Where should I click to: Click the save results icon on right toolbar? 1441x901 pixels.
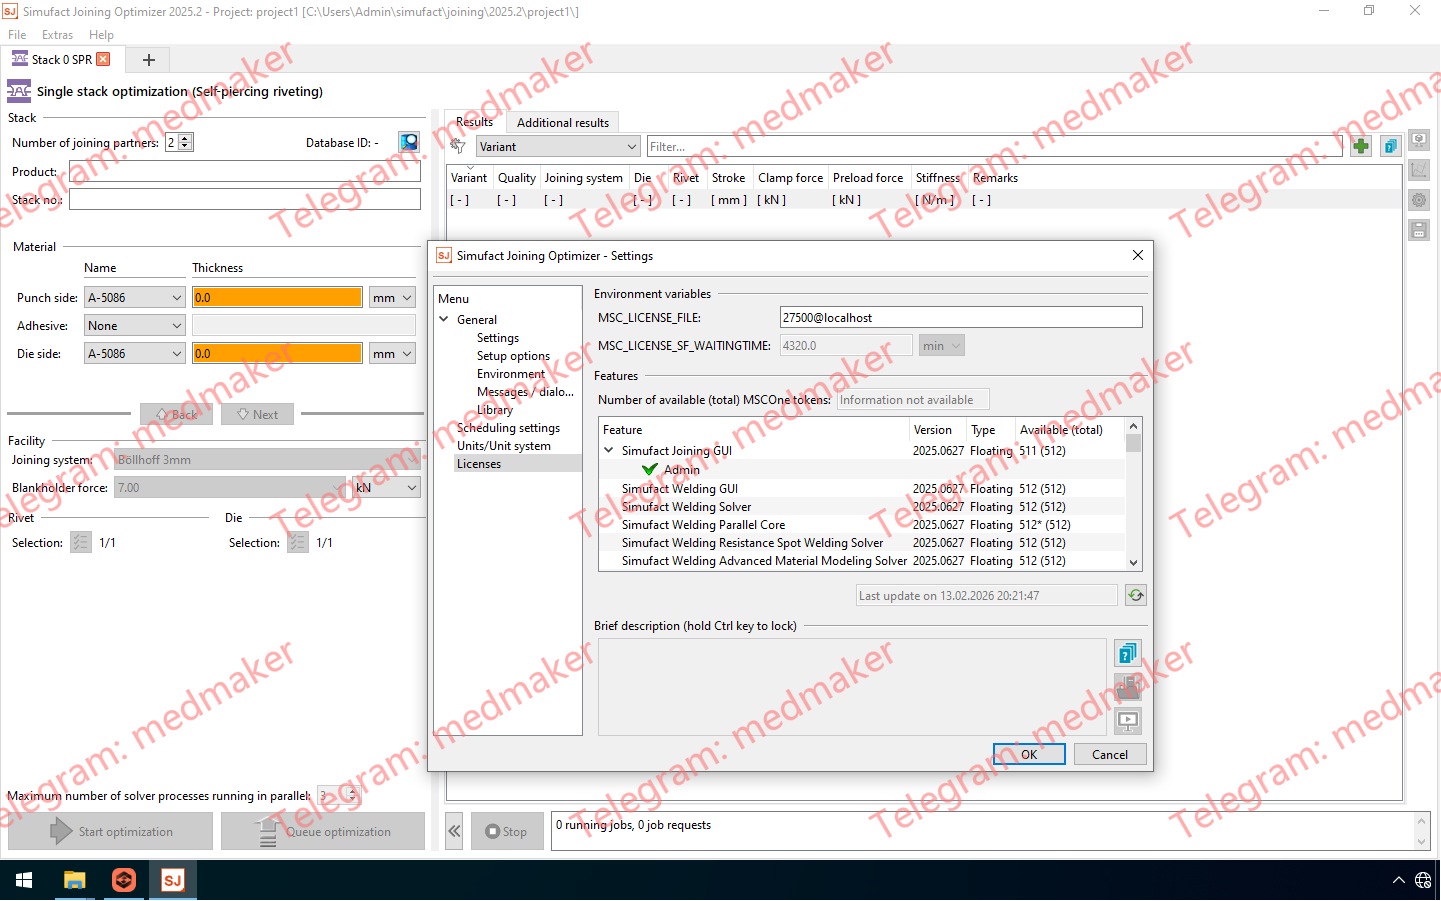point(1419,229)
